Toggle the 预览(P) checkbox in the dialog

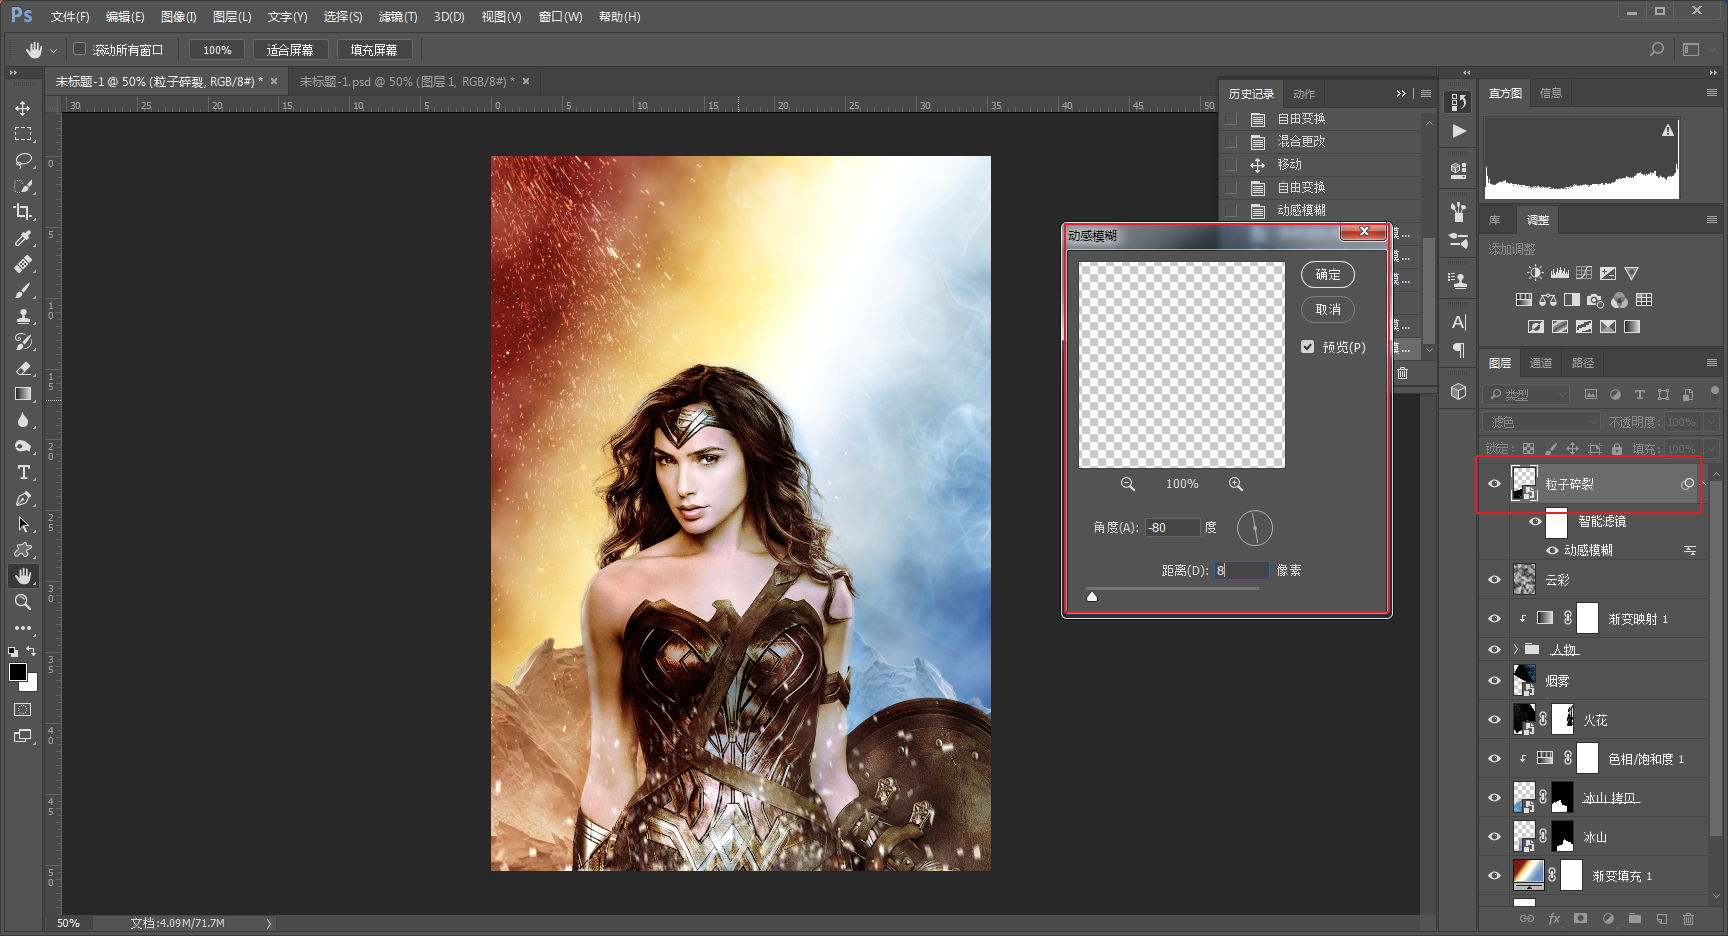[1308, 347]
